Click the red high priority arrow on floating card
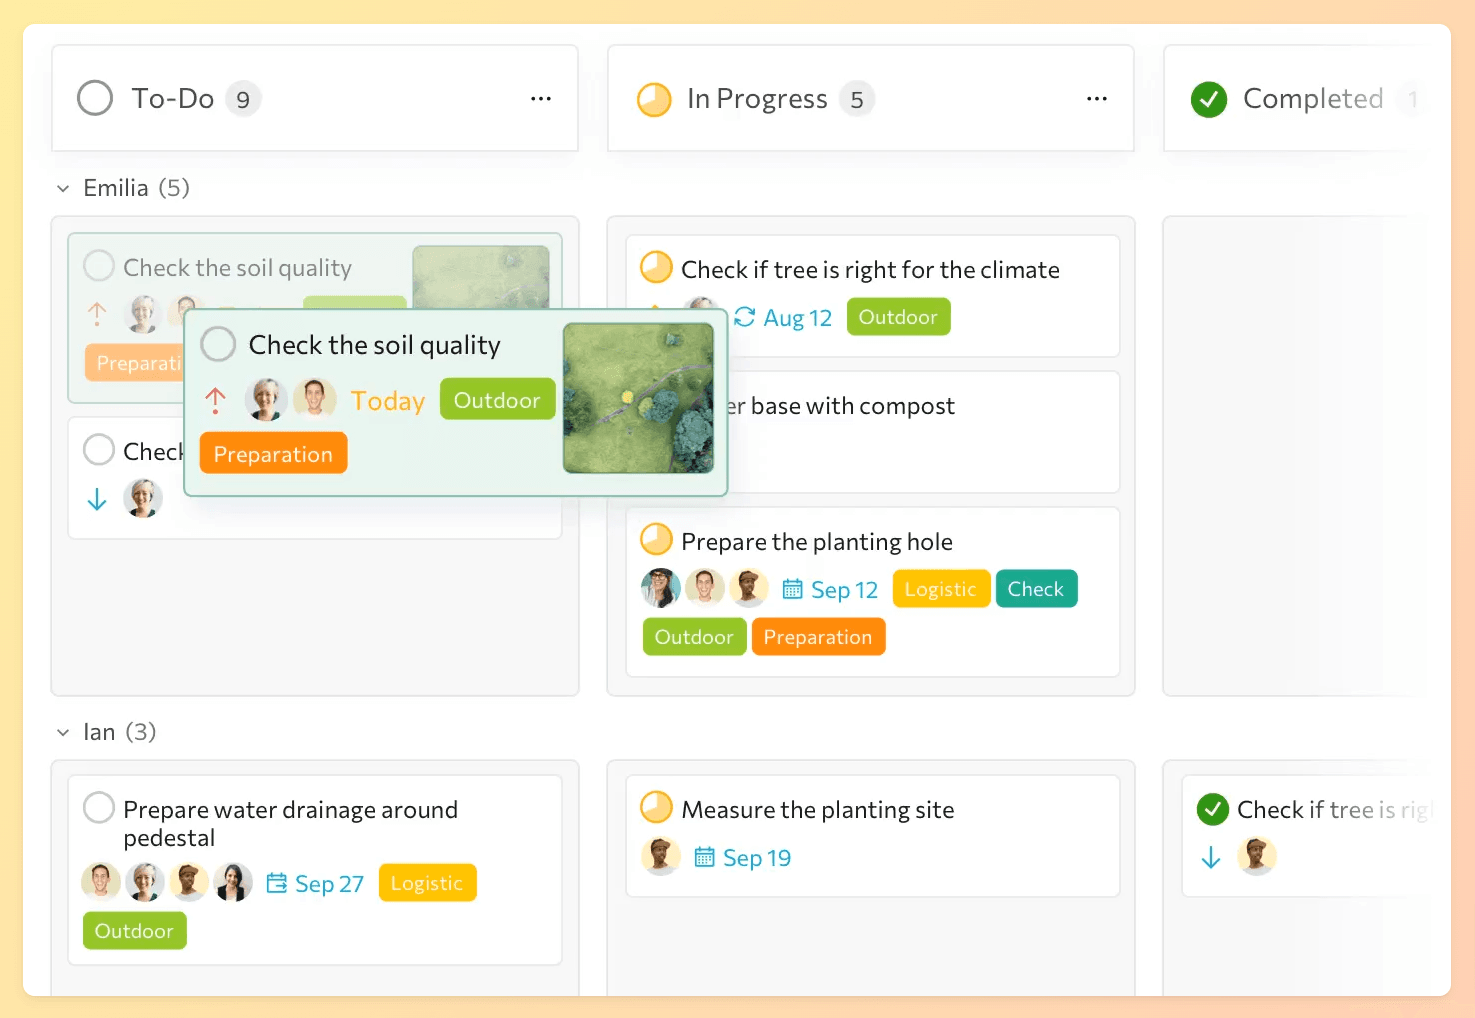 point(215,401)
